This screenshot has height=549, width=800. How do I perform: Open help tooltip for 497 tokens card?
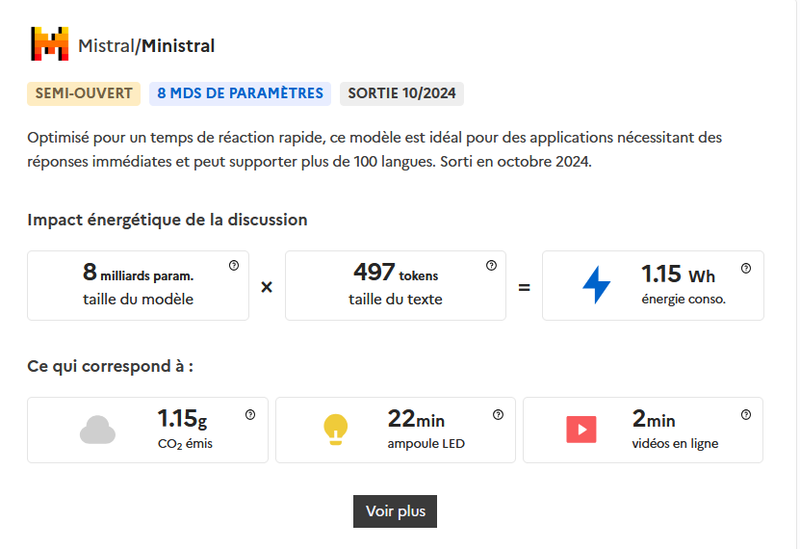tap(491, 266)
